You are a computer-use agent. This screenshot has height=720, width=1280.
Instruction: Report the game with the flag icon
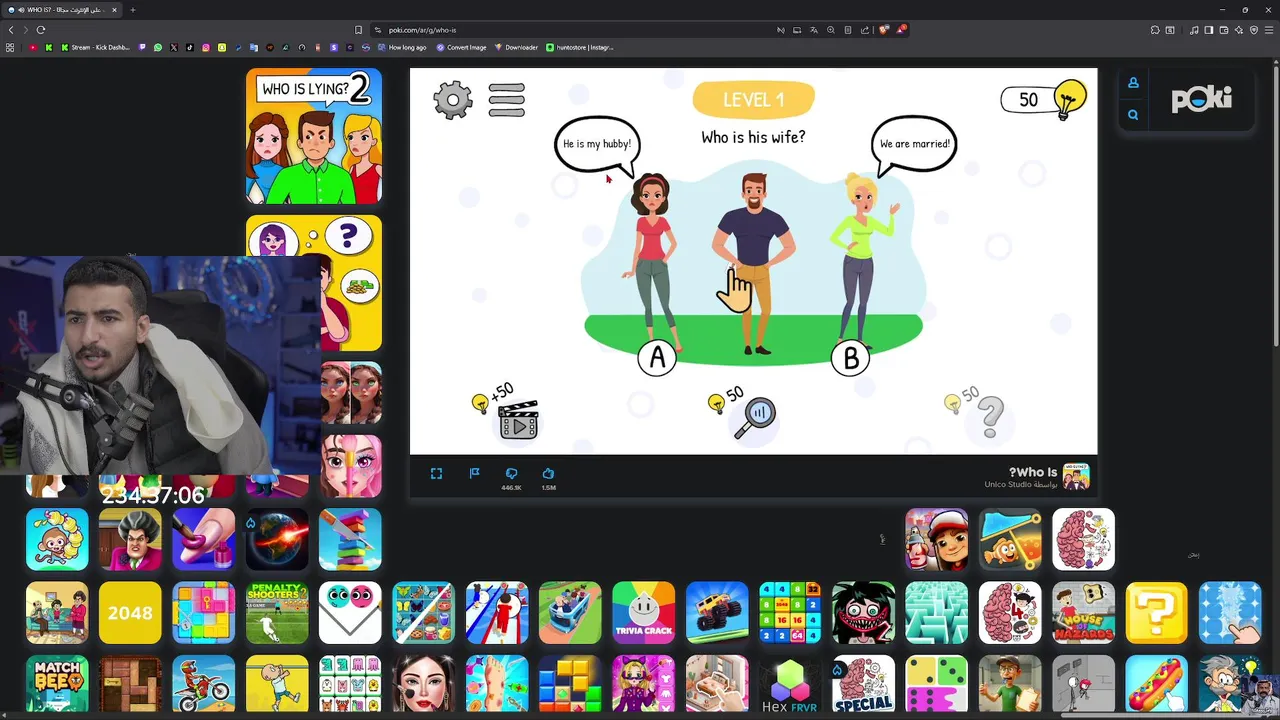click(x=474, y=474)
